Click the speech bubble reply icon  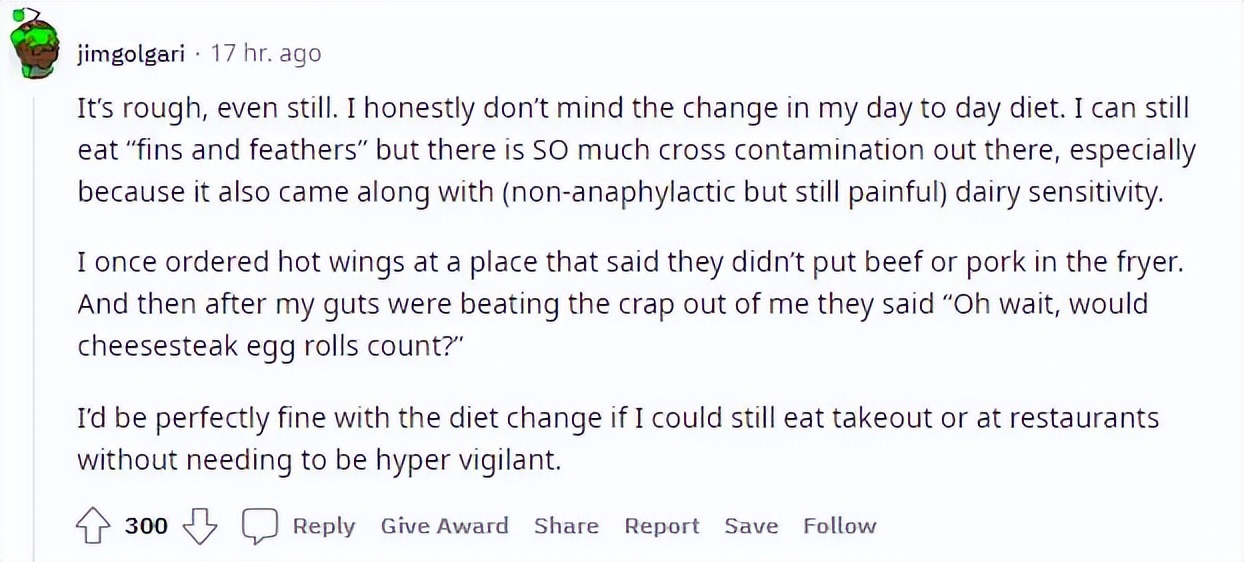coord(261,526)
